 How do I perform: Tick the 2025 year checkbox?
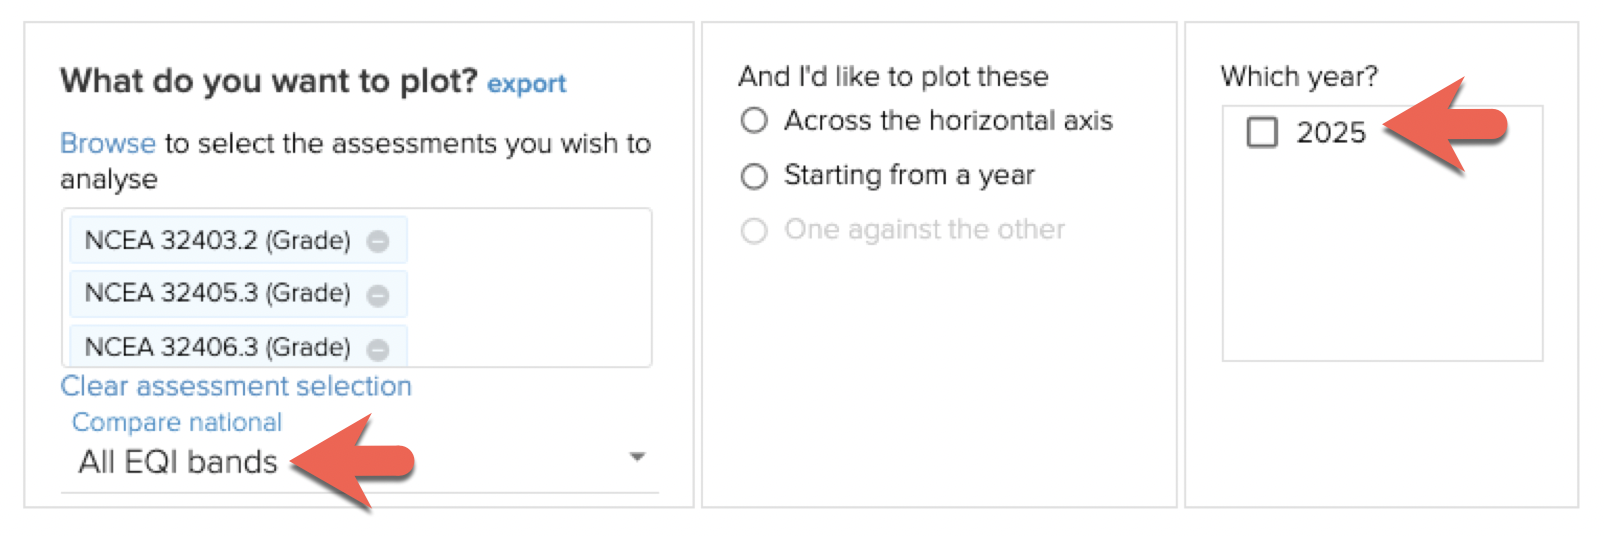tap(1262, 132)
